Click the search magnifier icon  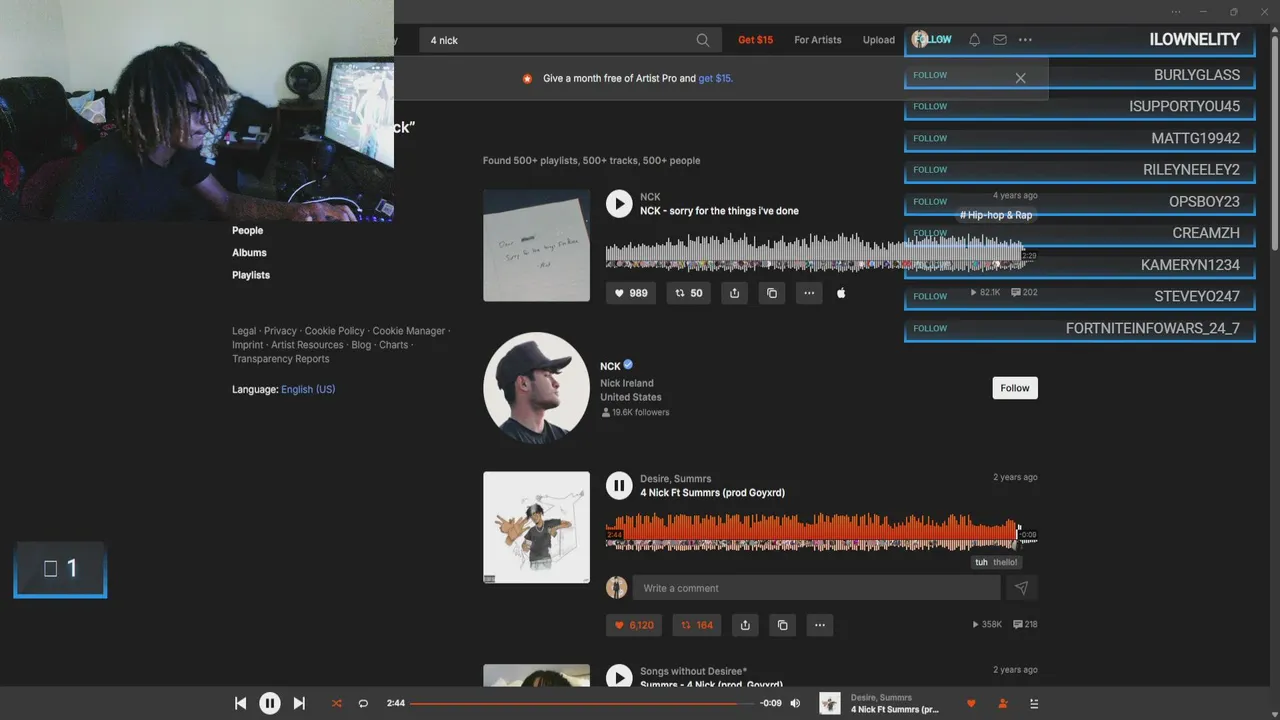point(703,40)
